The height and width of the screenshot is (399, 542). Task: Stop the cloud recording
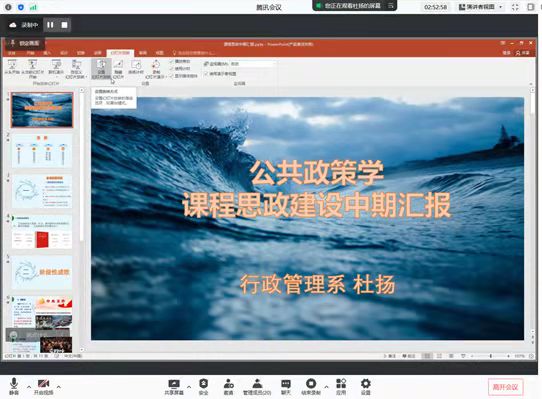click(x=64, y=25)
